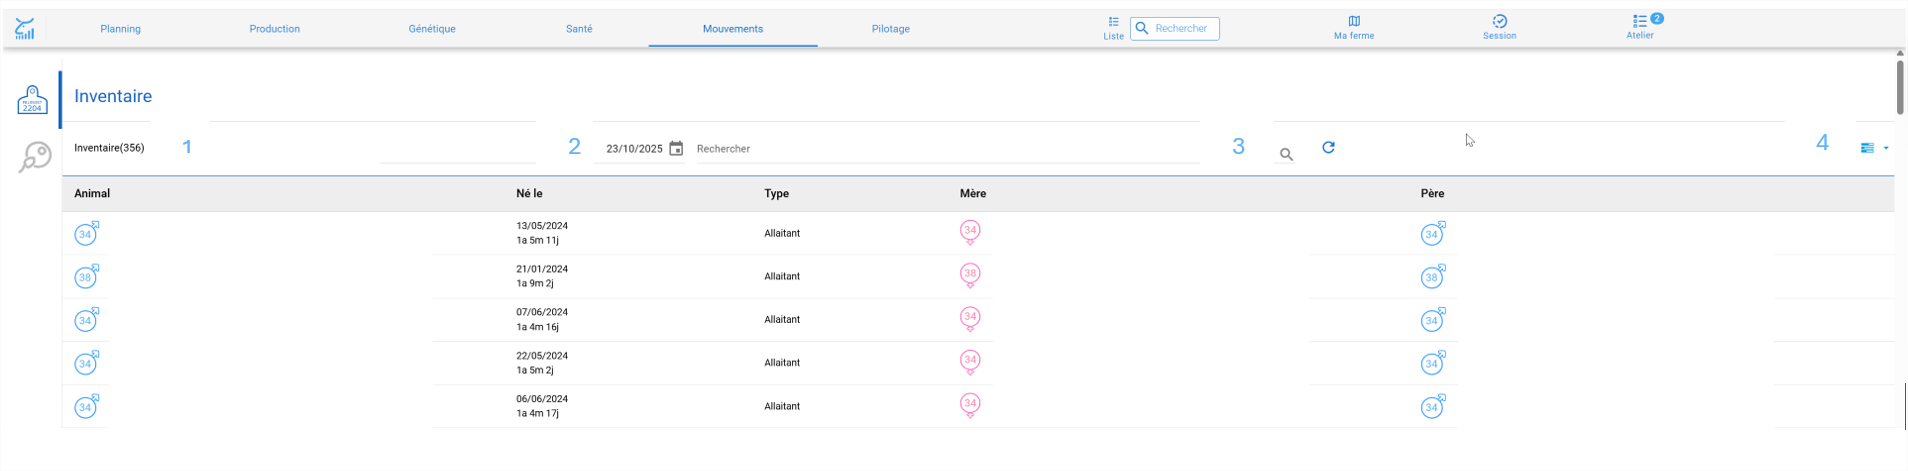The image size is (1908, 471).
Task: Open animal icon born 22/05/2024
Action: 87,363
